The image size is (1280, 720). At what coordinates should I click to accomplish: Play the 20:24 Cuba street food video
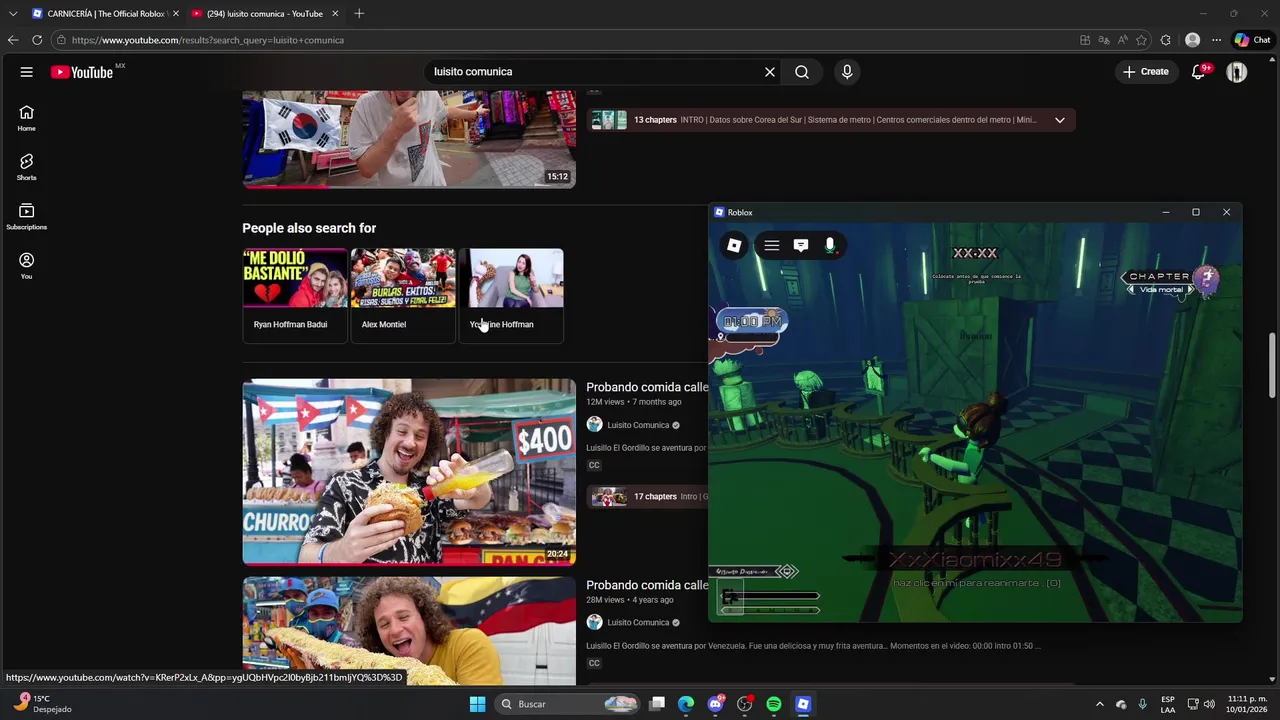409,471
